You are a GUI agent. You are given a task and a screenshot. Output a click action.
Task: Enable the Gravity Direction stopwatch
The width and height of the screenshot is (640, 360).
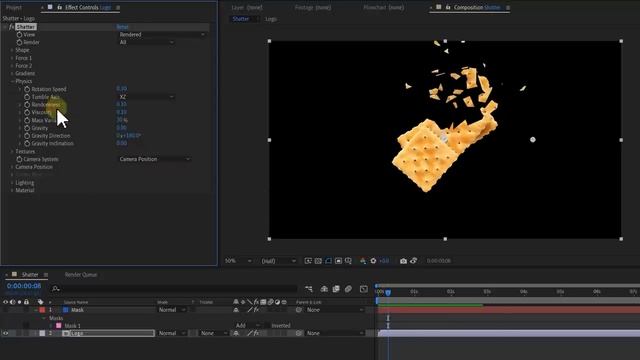tap(27, 136)
